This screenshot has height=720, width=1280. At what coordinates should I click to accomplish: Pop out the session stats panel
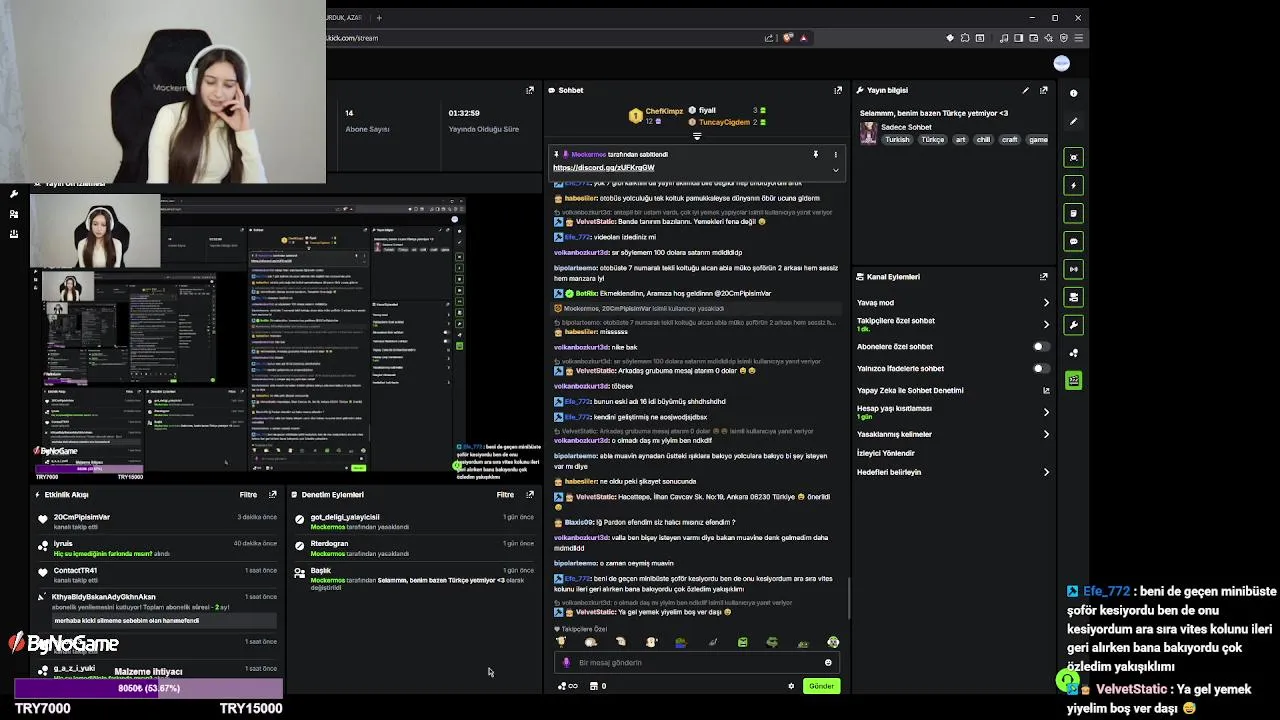(x=530, y=90)
